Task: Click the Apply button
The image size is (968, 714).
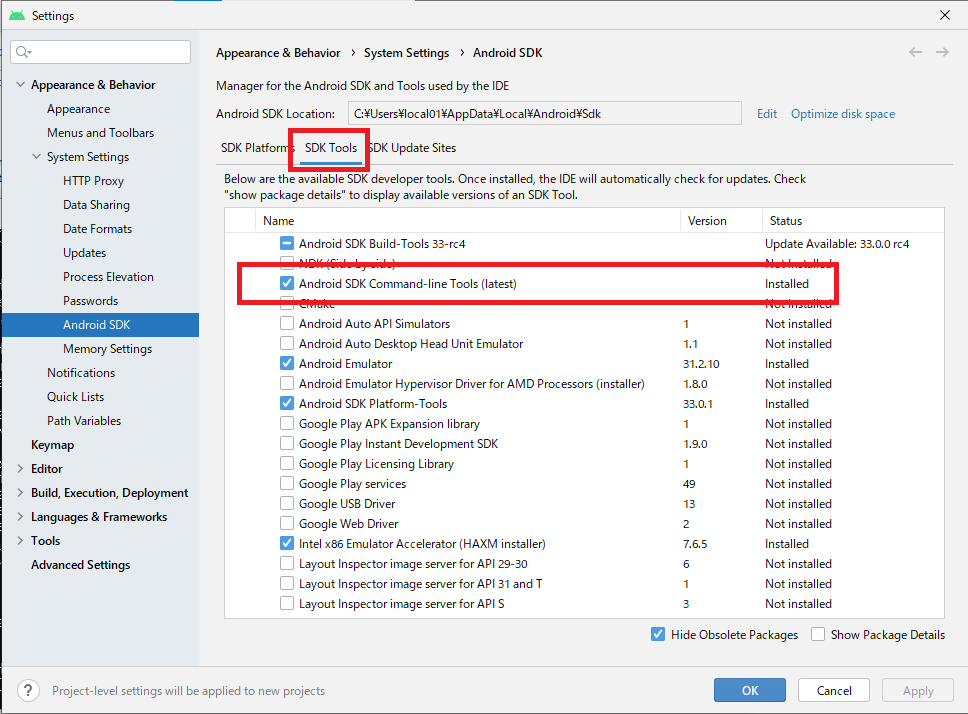Action: coord(918,691)
